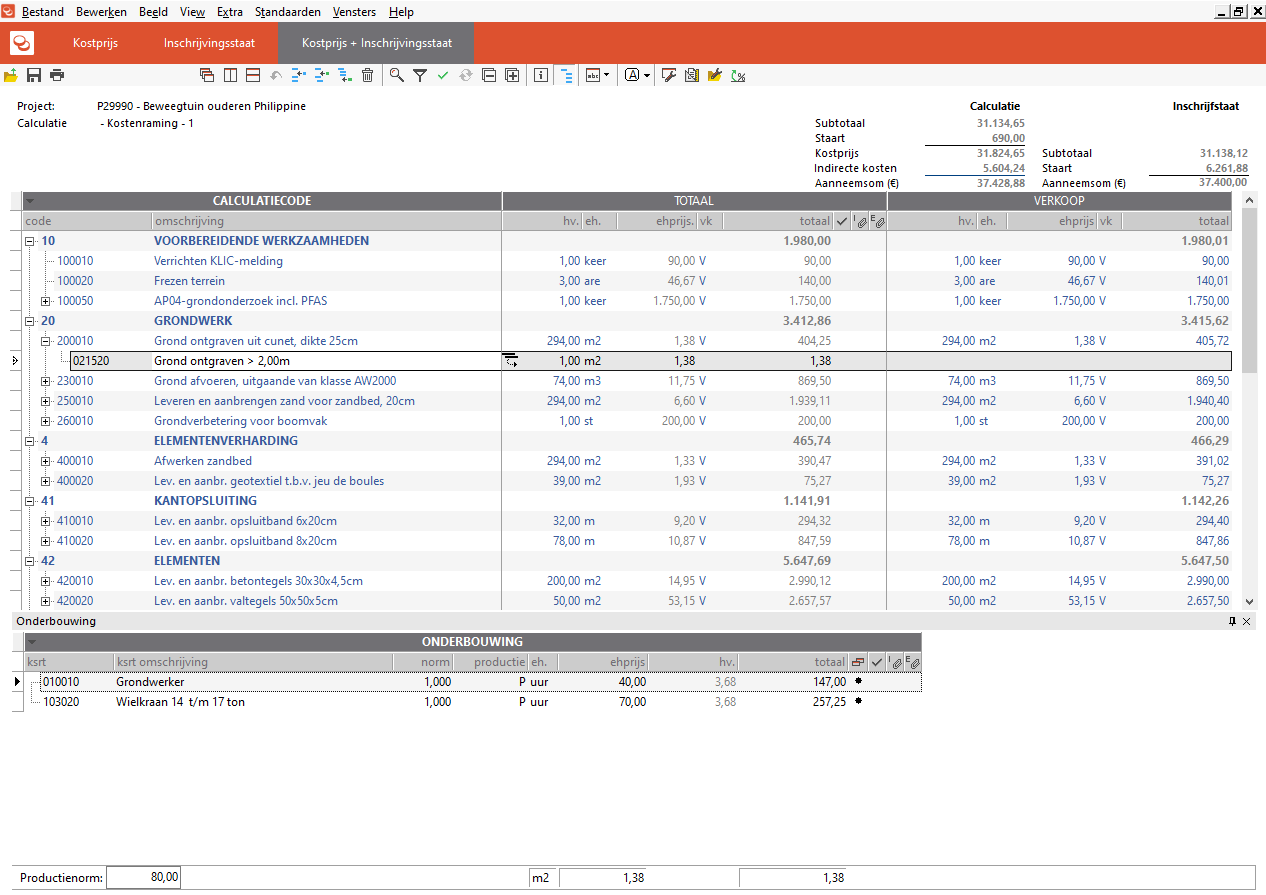
Task: Collapse chapter 4 Elementenverharding
Action: [x=30, y=441]
